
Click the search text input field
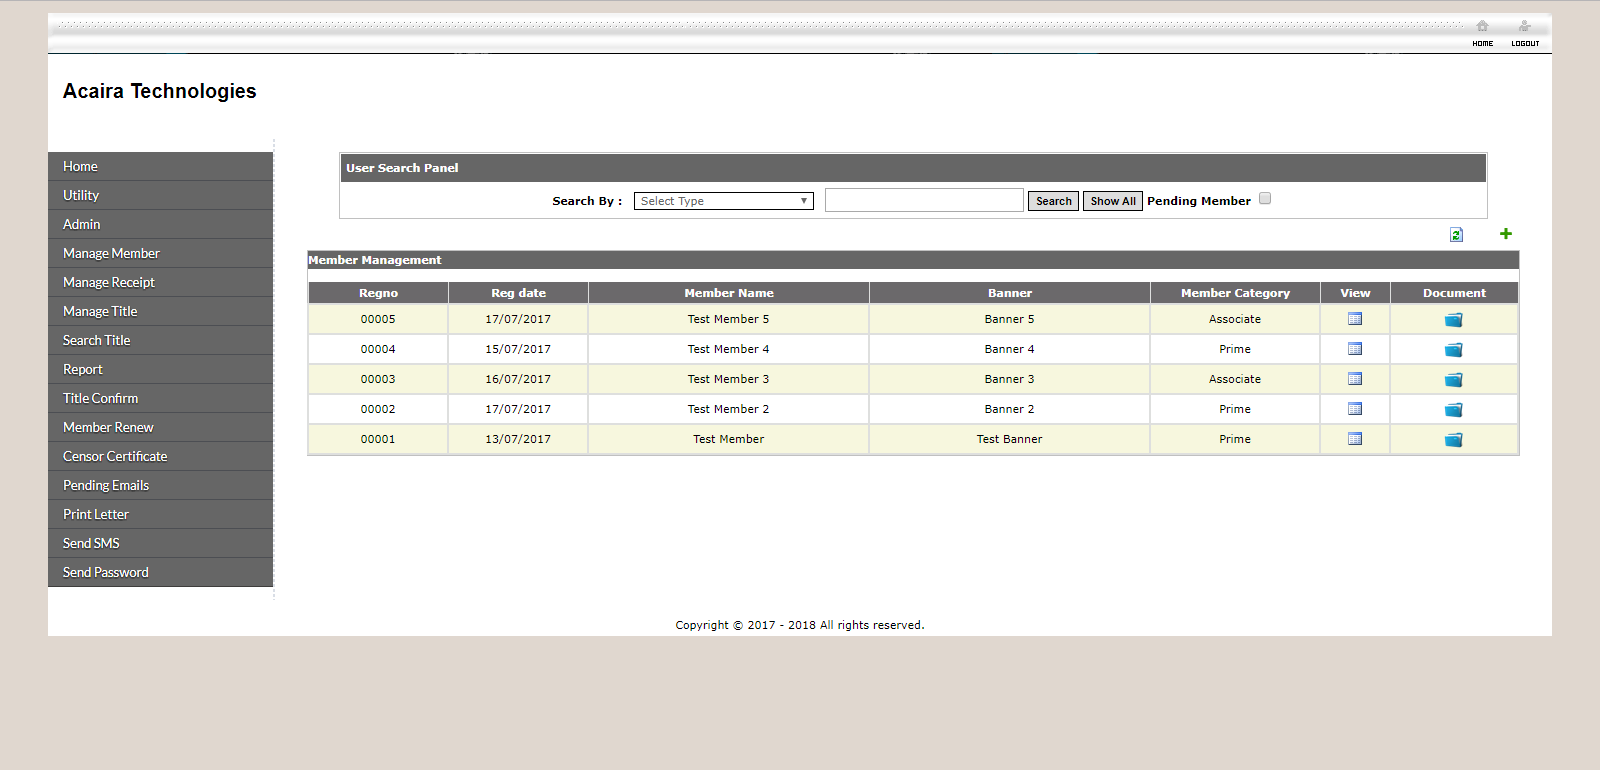pos(924,201)
